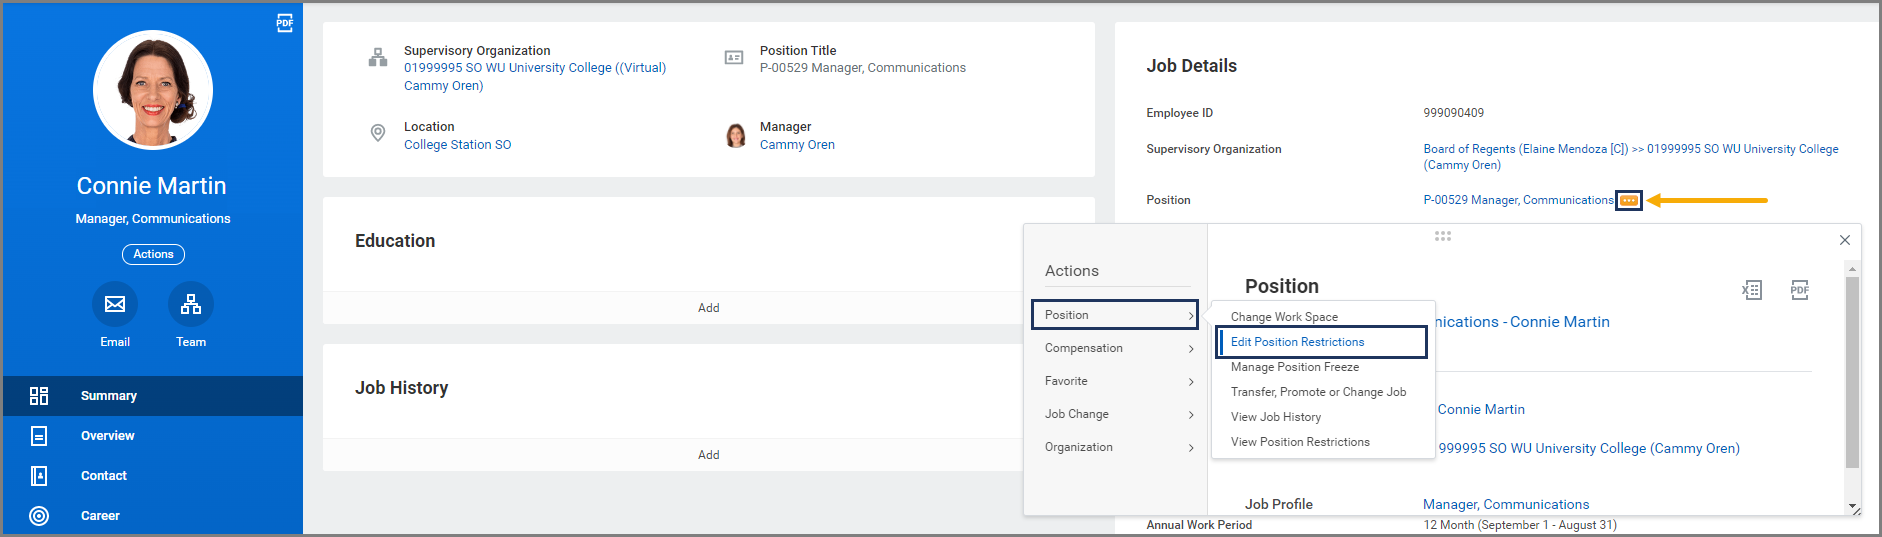Export Position popup to Excel

click(1752, 291)
